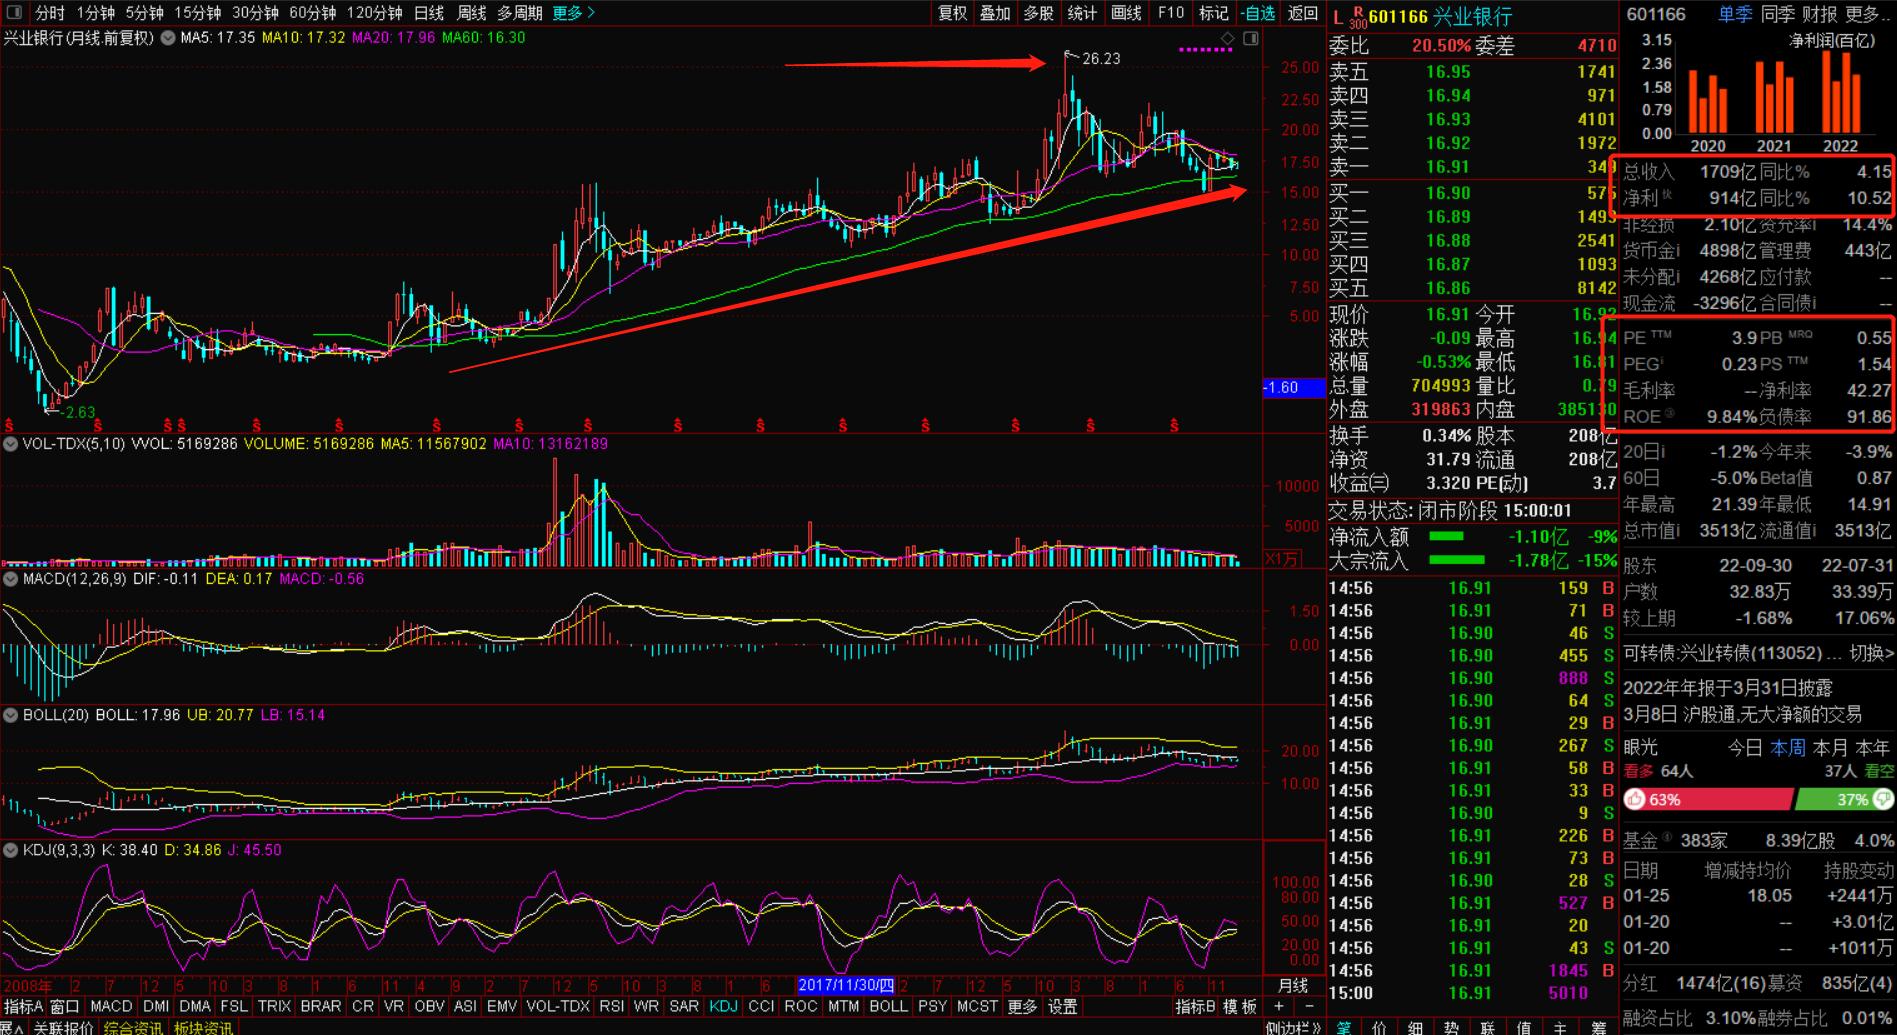Click red 63% bullish sentiment bar
This screenshot has width=1897, height=1035.
(x=1708, y=799)
